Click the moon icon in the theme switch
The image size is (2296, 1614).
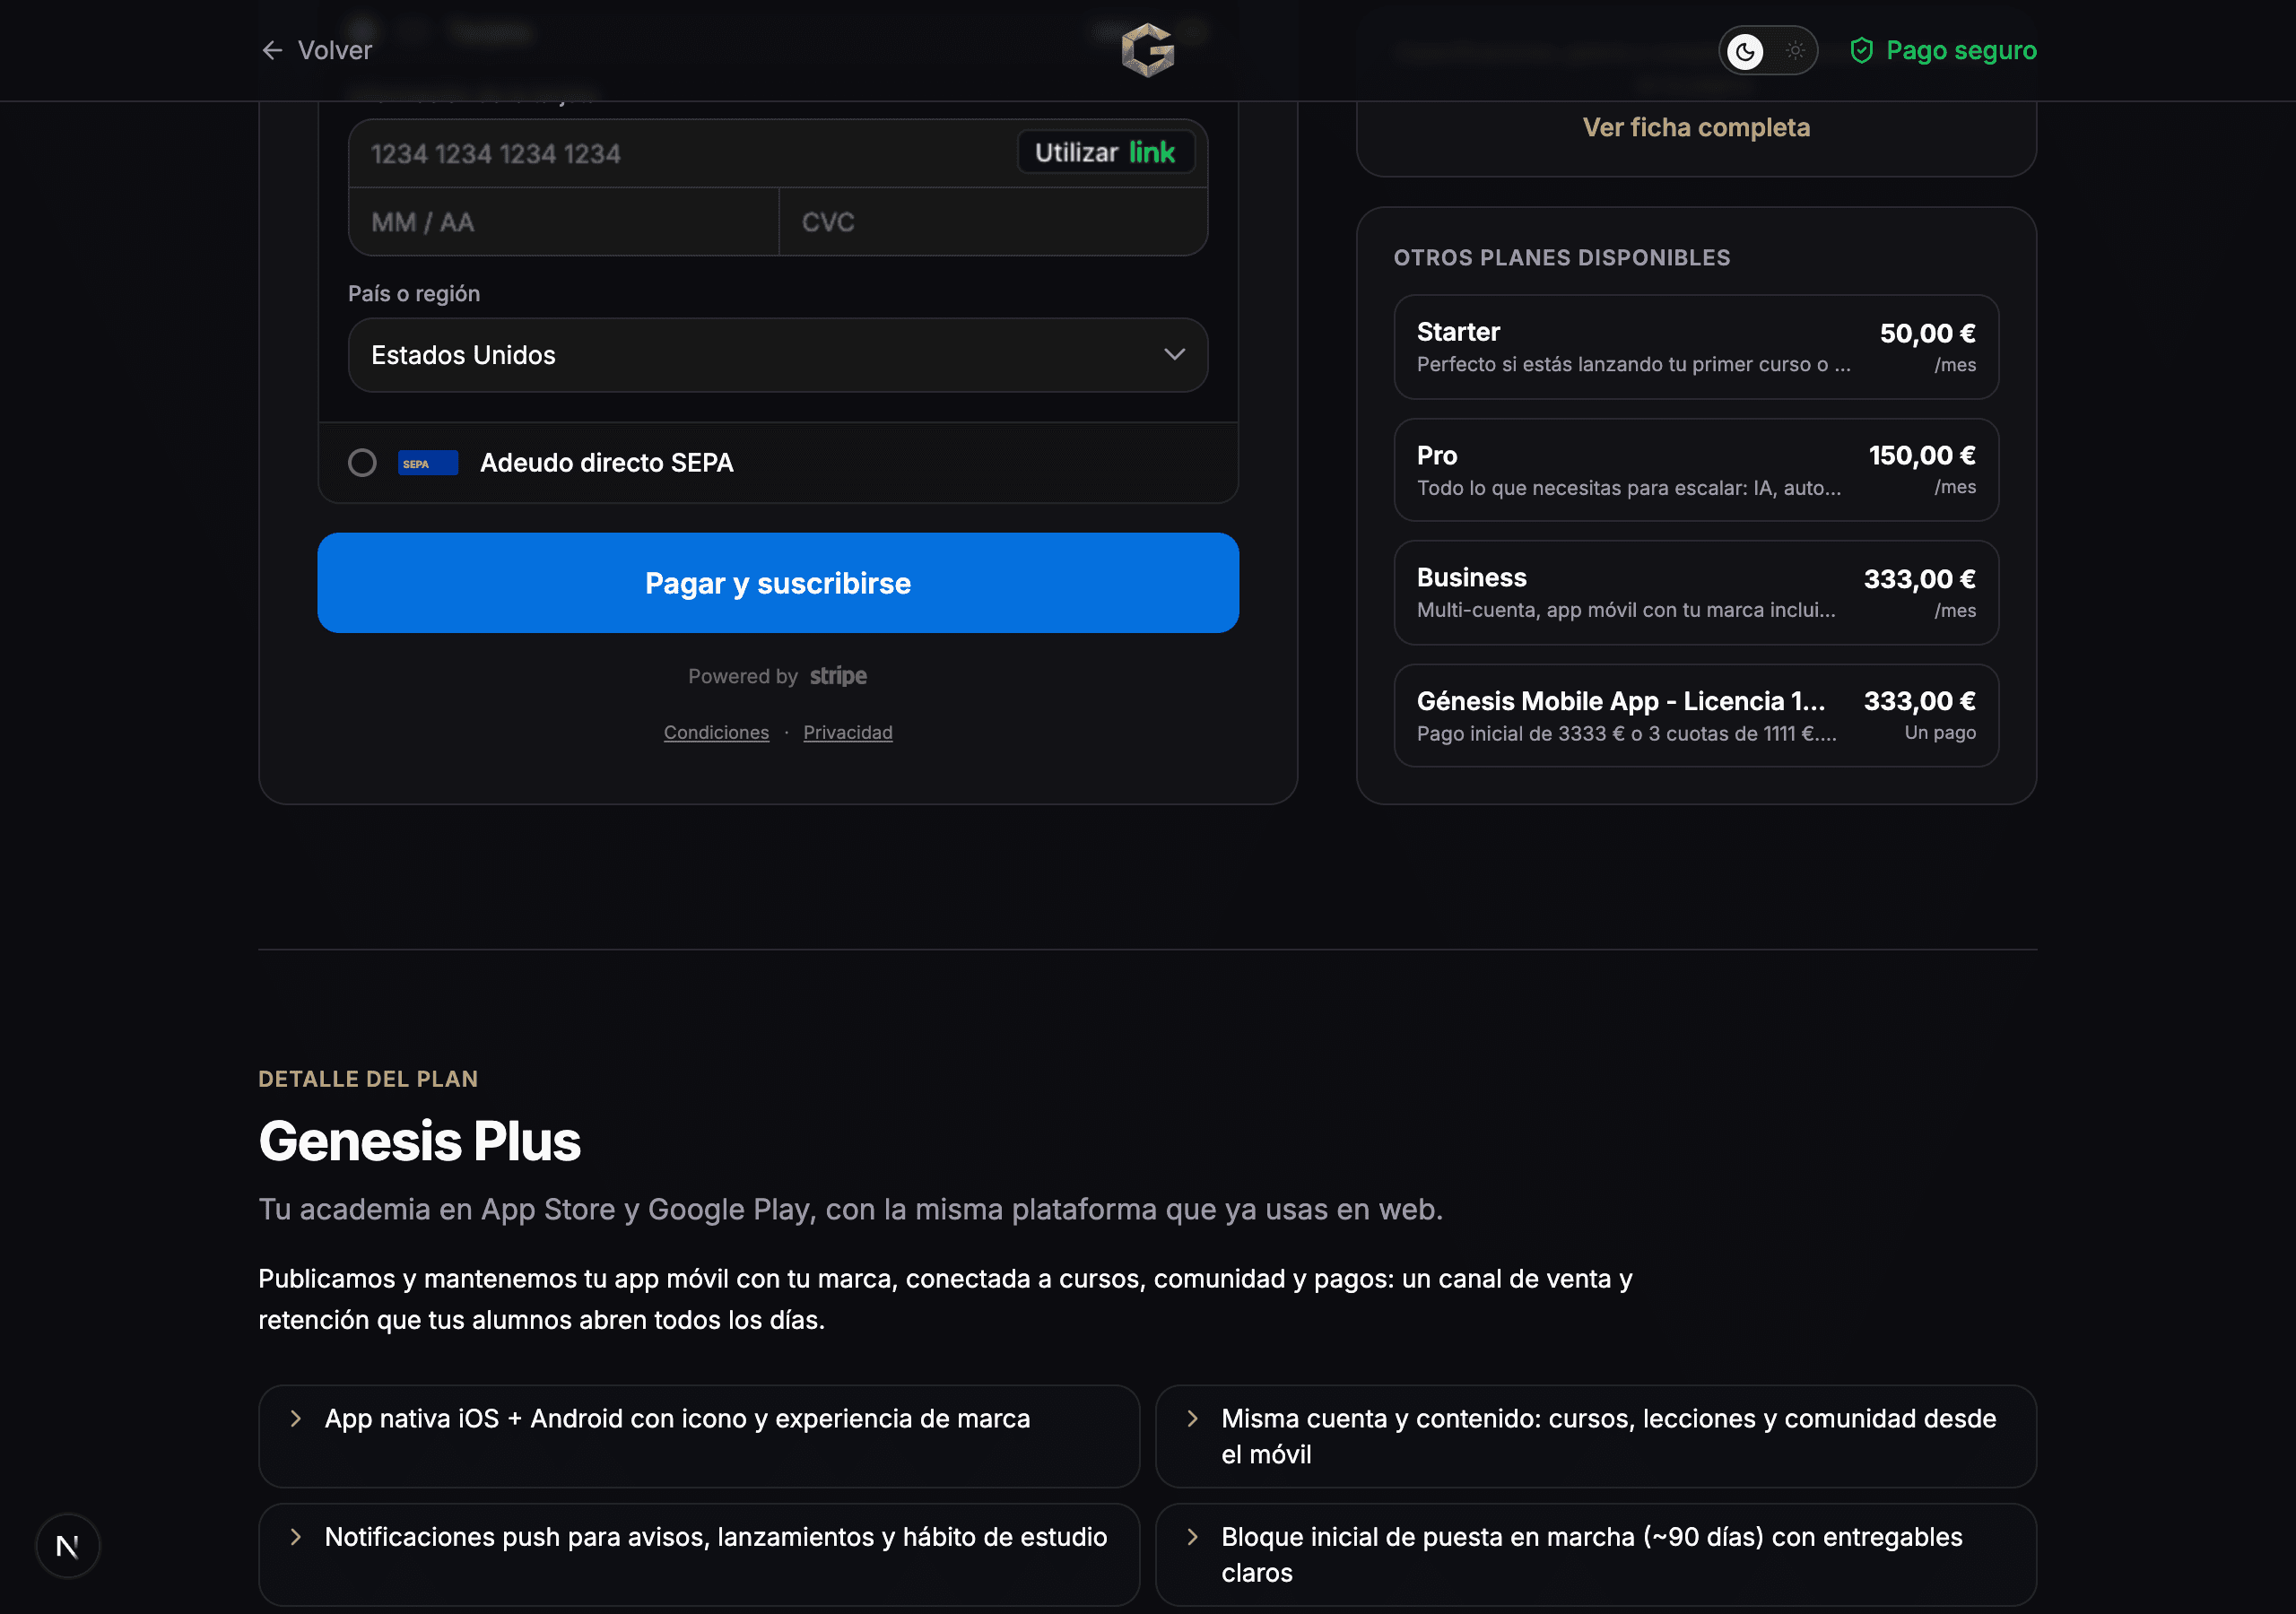pyautogui.click(x=1744, y=50)
